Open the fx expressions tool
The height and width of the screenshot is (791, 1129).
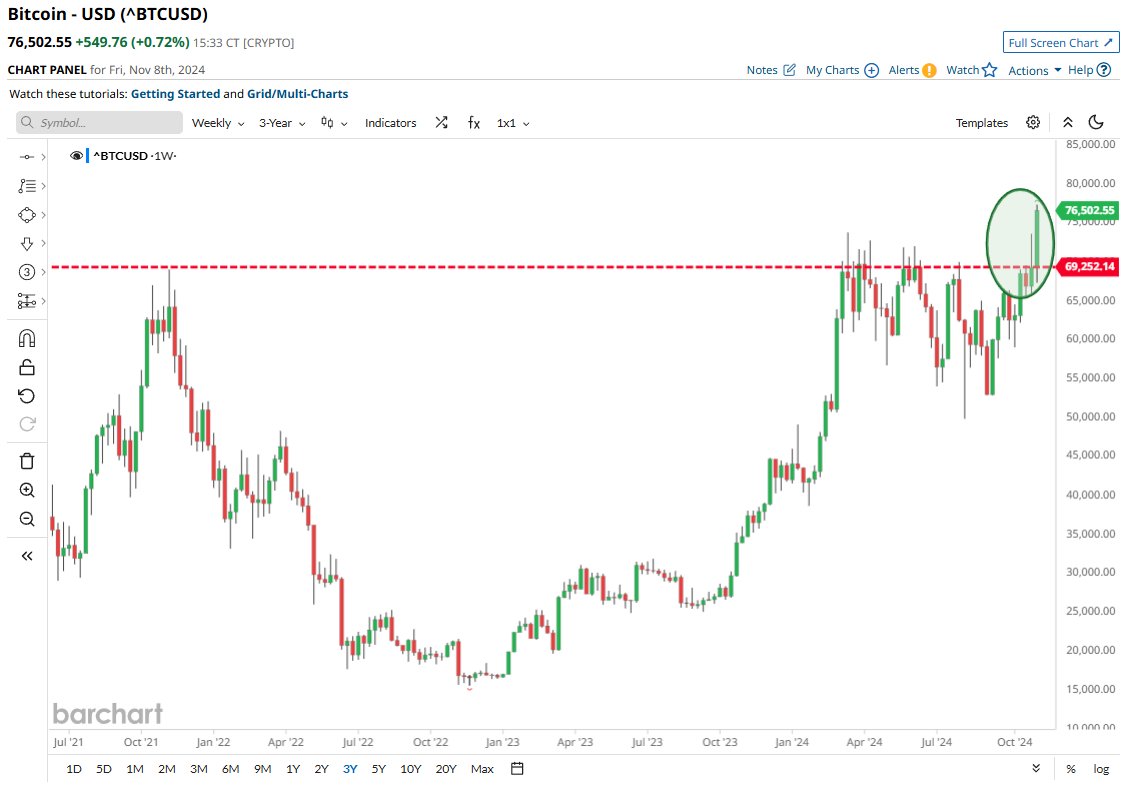[473, 122]
